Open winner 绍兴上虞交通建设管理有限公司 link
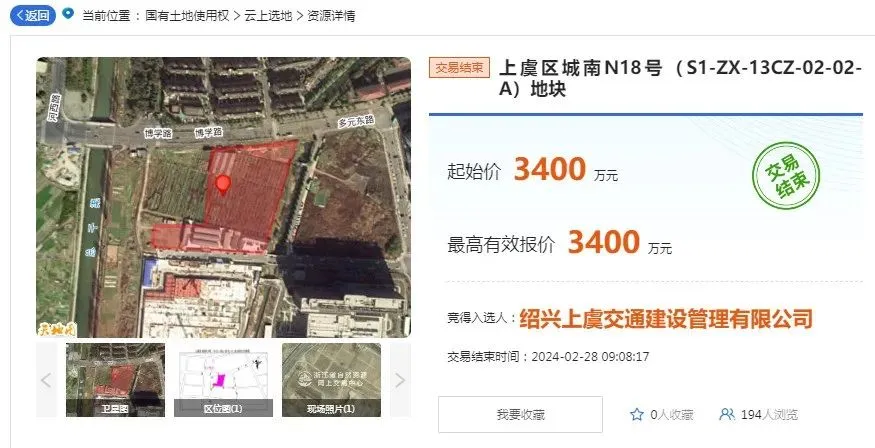This screenshot has height=448, width=875. [666, 319]
